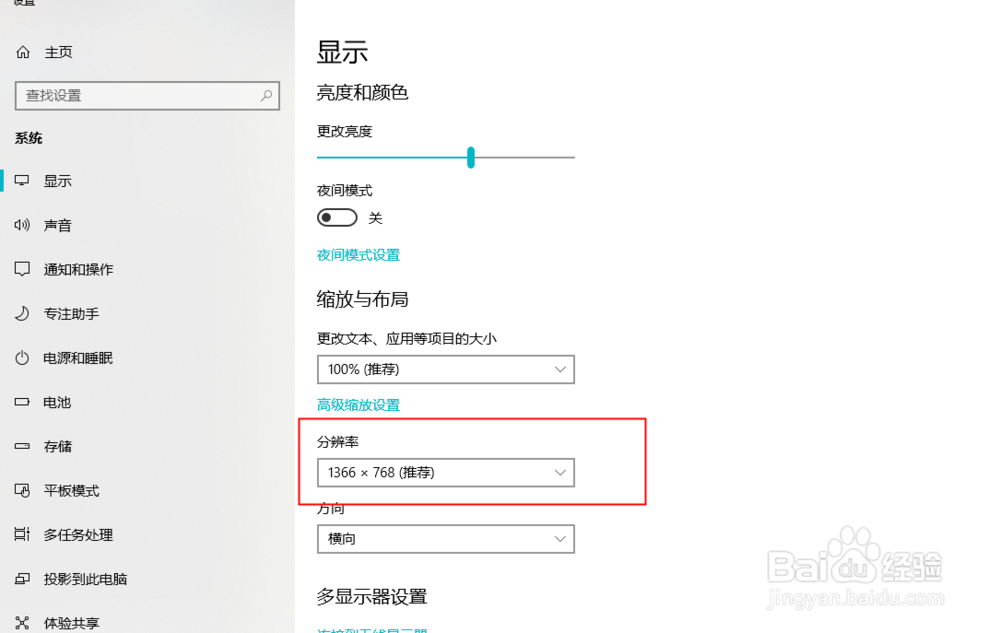Click the power icon for 电源和睡眠
1000x633 pixels.
[22, 358]
